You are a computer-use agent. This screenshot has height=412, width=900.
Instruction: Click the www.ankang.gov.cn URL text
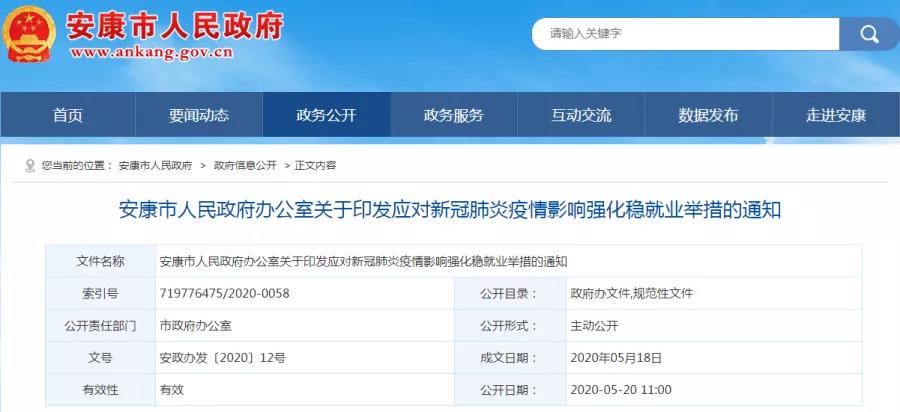152,52
